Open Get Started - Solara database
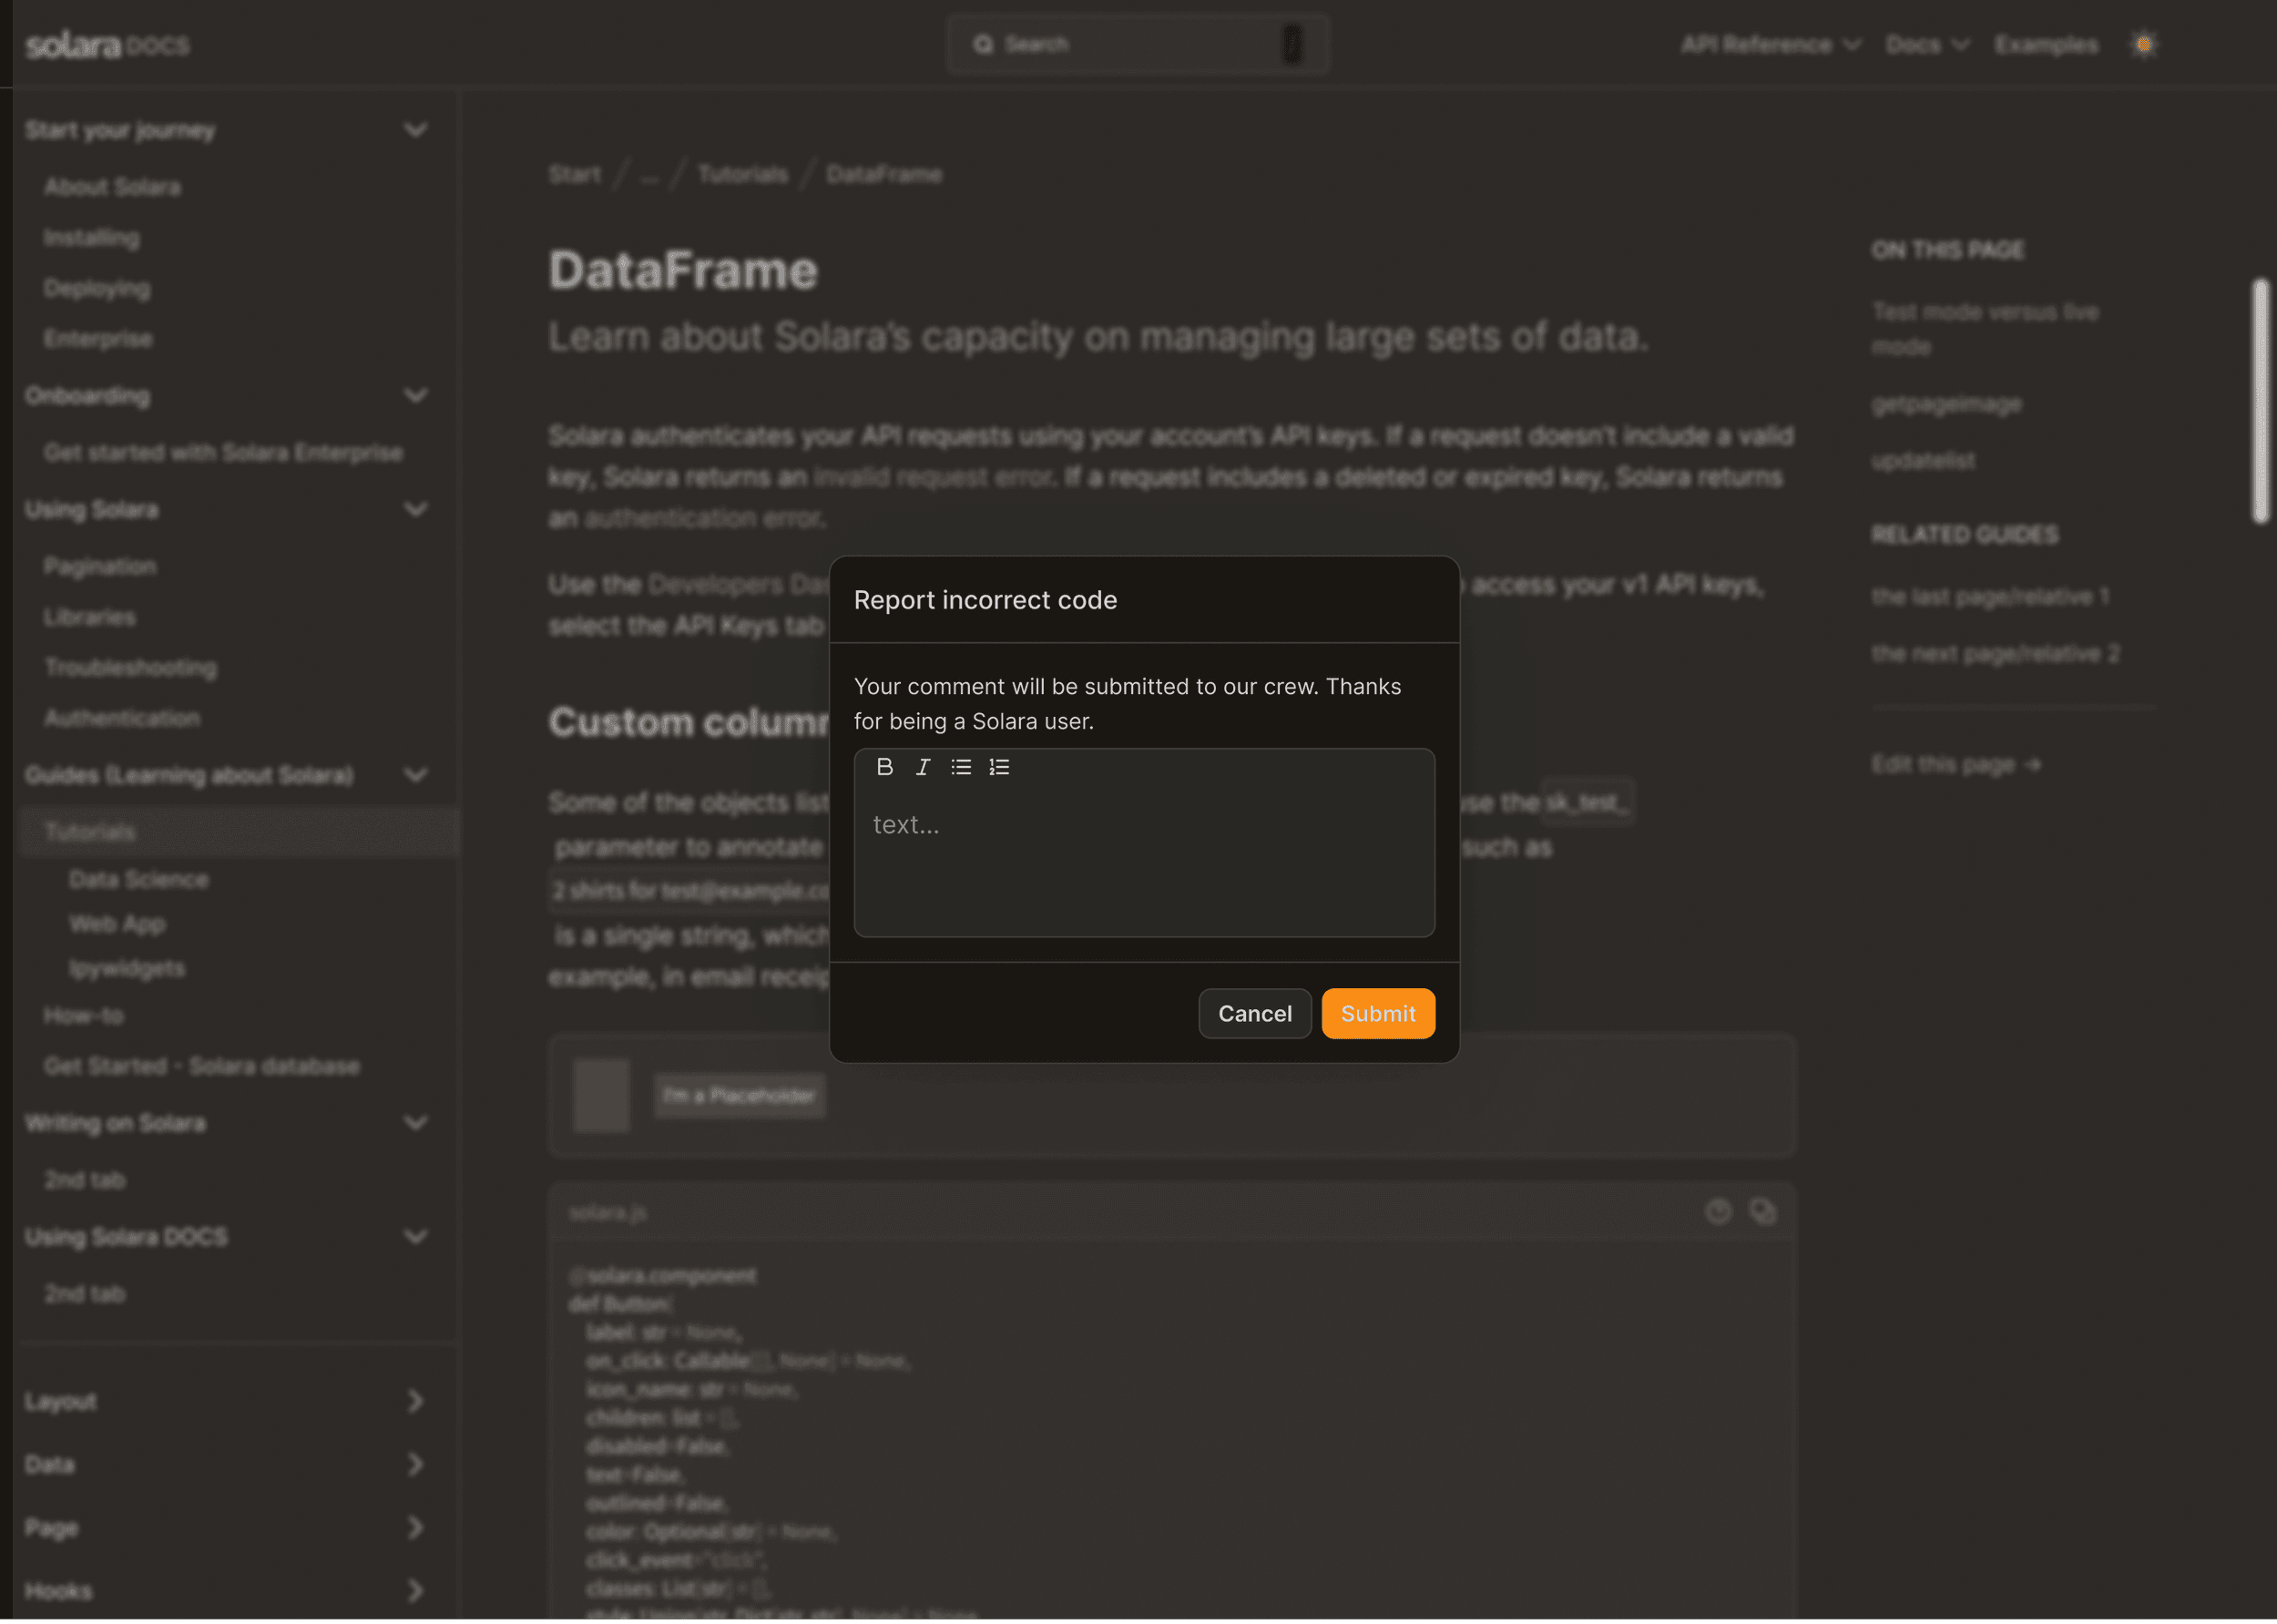The image size is (2277, 1624). pos(201,1066)
